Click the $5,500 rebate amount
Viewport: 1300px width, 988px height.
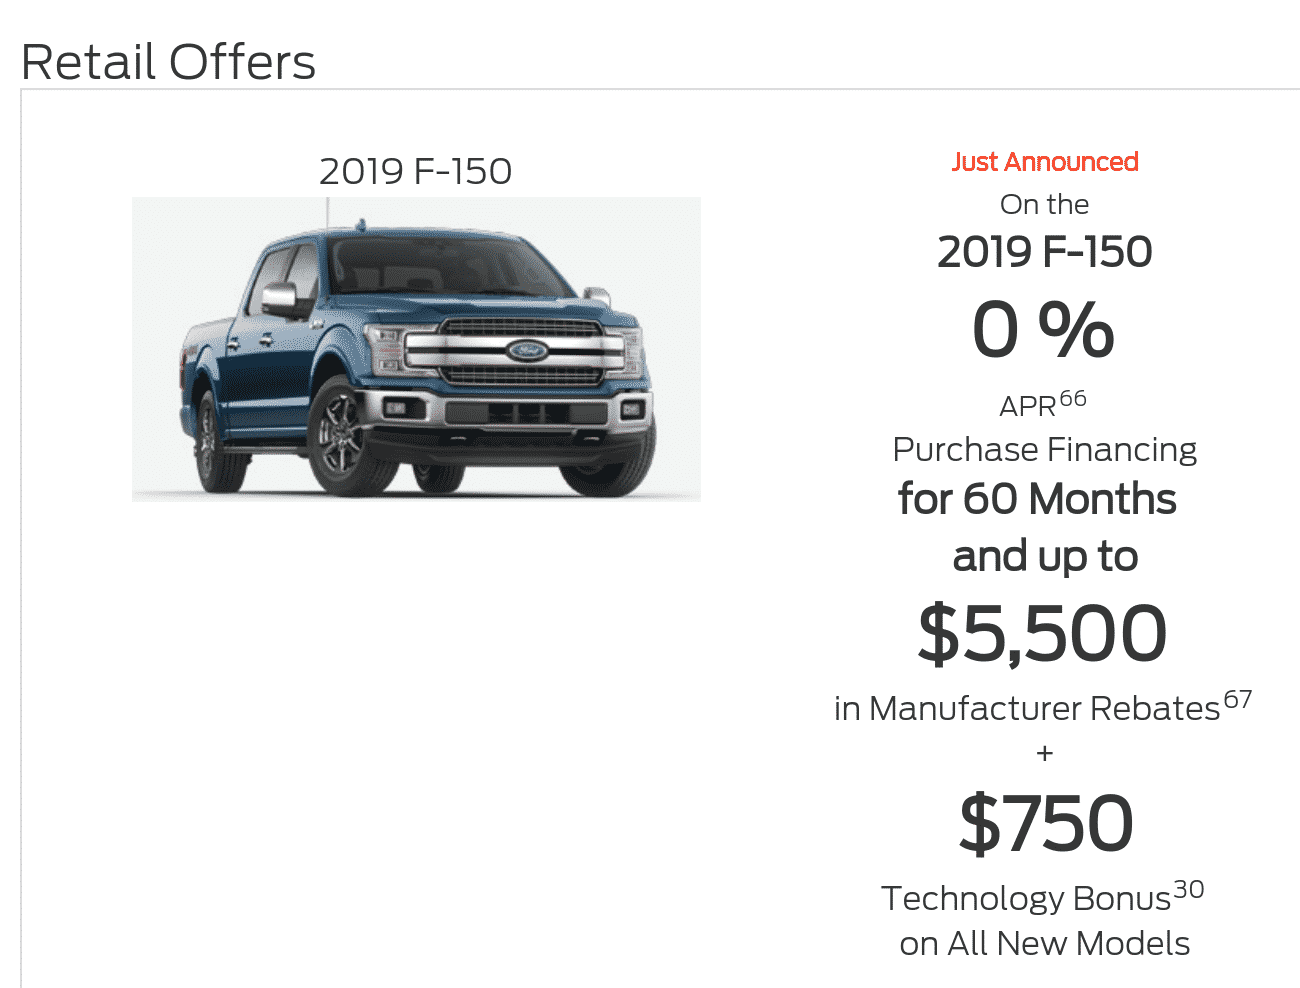click(x=1043, y=633)
